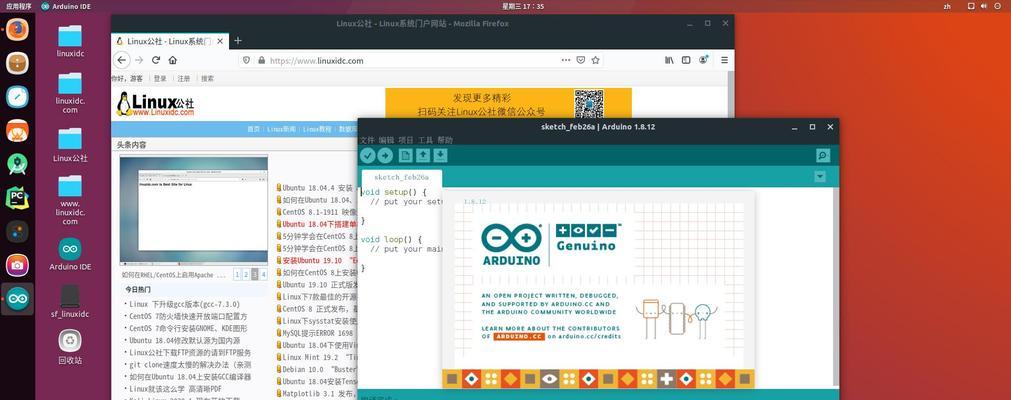Viewport: 1011px width, 400px height.
Task: Click the 登录 link on the webpage
Action: 160,79
